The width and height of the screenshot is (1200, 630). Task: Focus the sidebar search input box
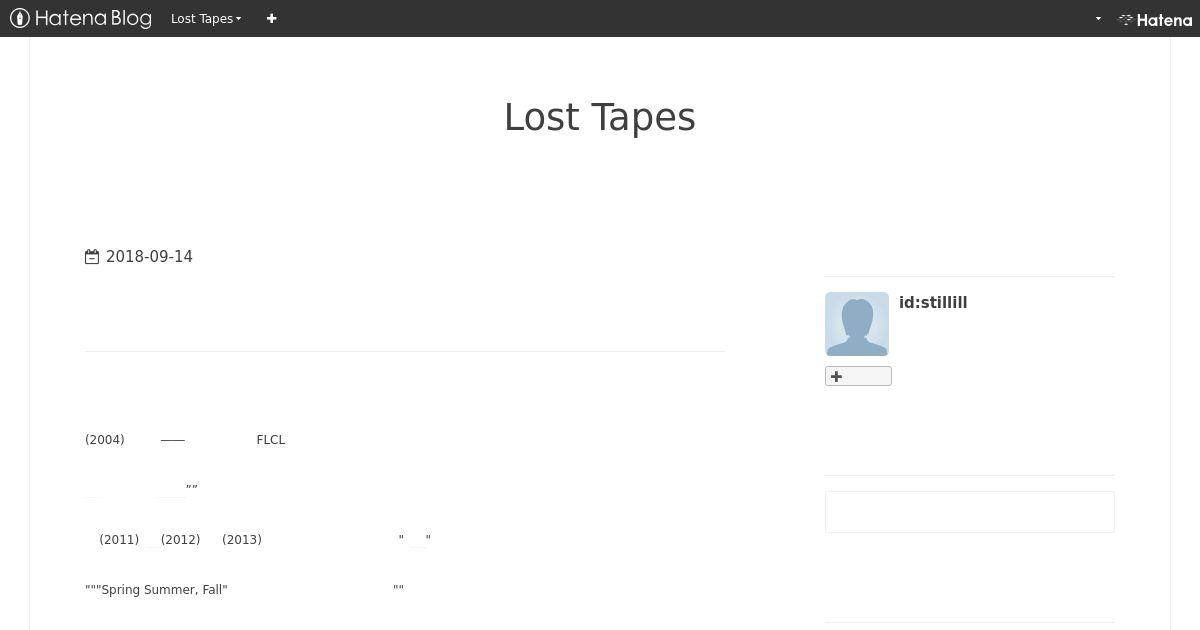coord(970,512)
